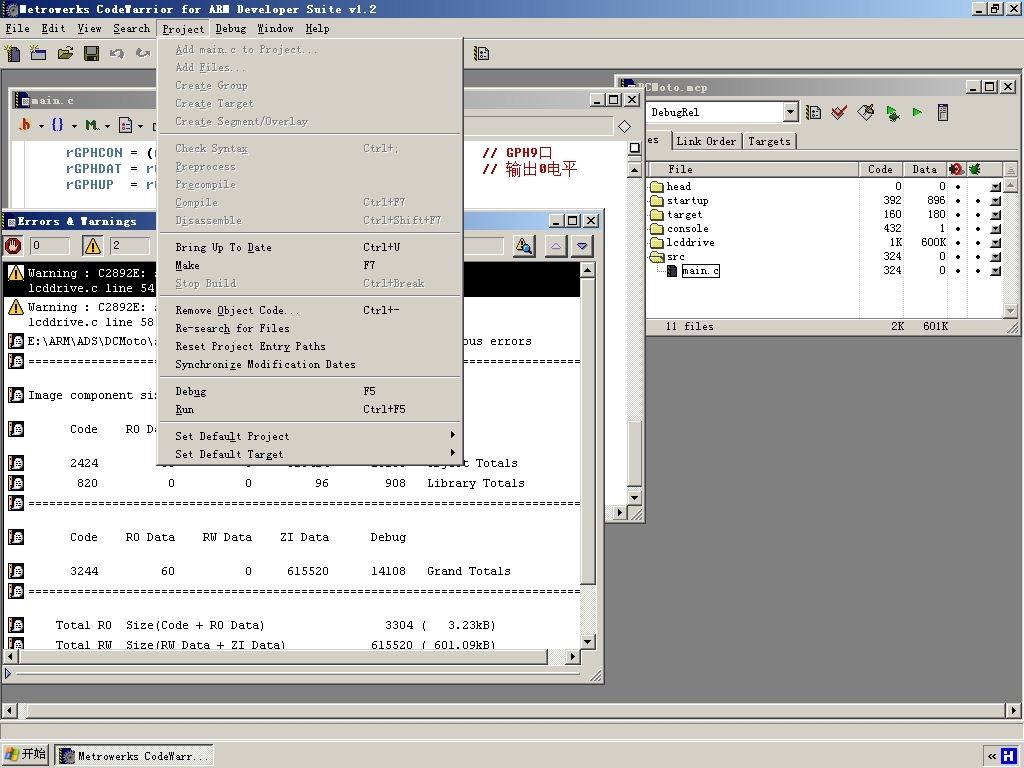Screen dimensions: 1024x768
Task: Open the DebugRel target dropdown
Action: tap(790, 112)
